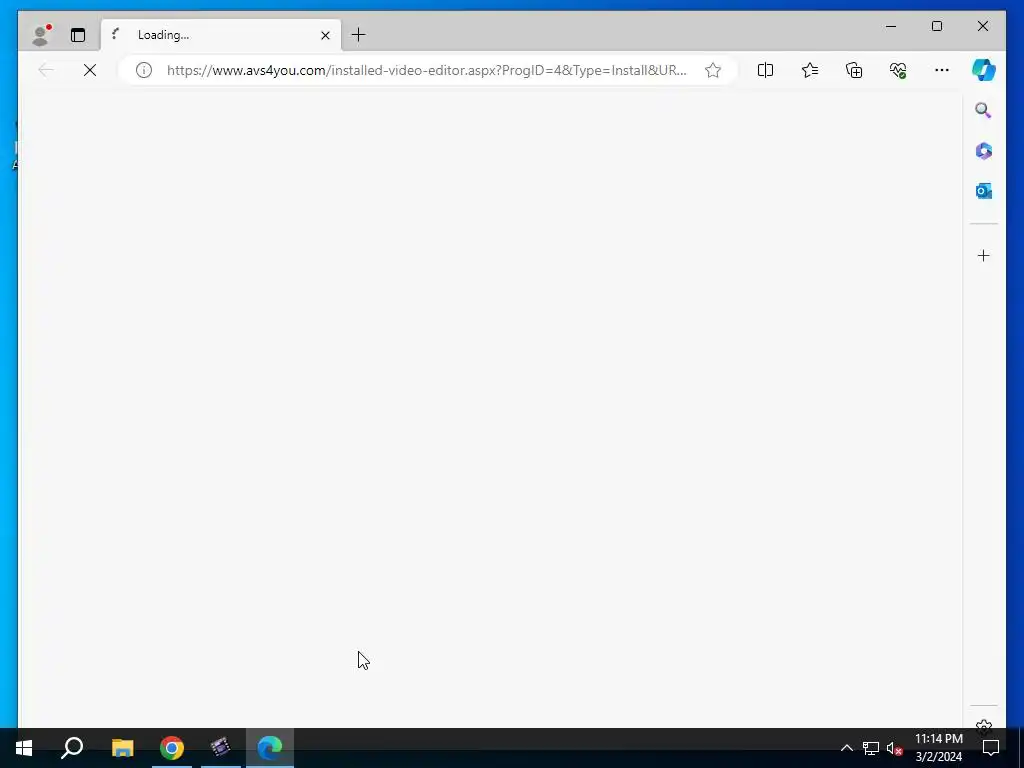Open Browser essentials
The height and width of the screenshot is (768, 1024).
click(898, 70)
